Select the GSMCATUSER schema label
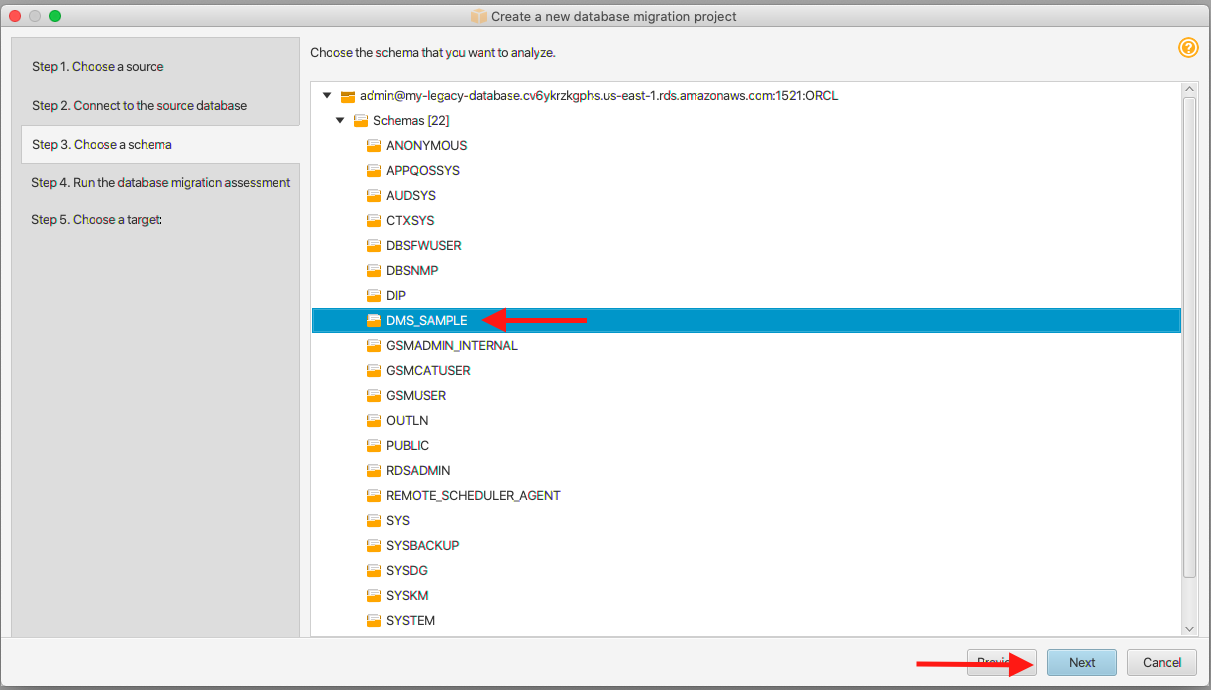This screenshot has height=690, width=1211. pos(428,371)
